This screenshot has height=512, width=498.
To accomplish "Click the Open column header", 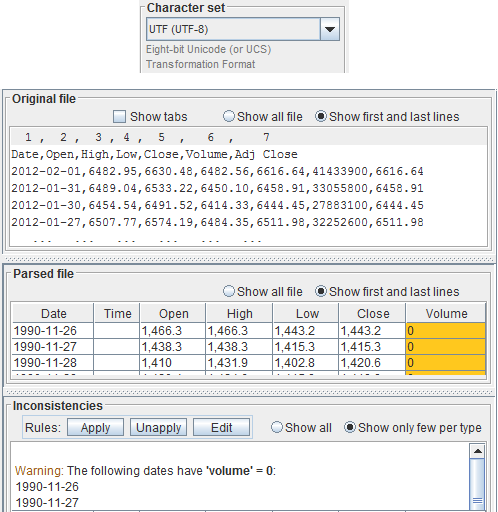I will pos(173,313).
